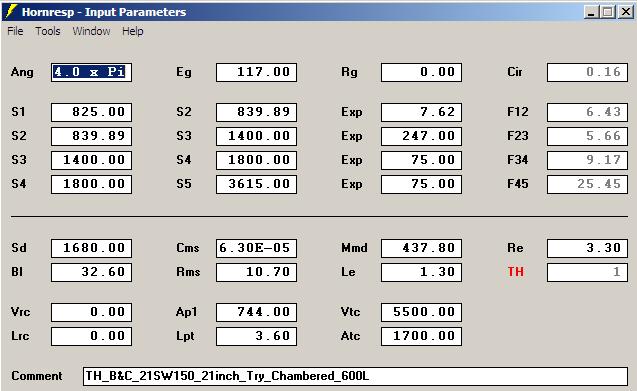
Task: Click the Mmd field with 437.80
Action: [x=421, y=248]
